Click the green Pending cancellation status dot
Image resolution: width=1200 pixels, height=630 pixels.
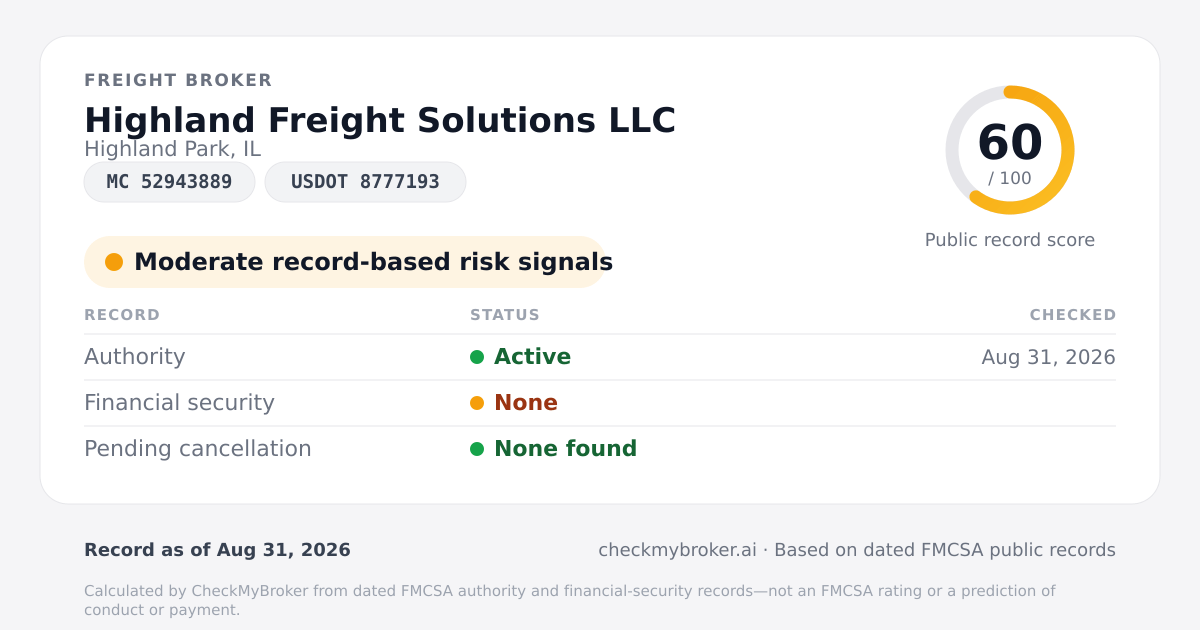tap(477, 449)
